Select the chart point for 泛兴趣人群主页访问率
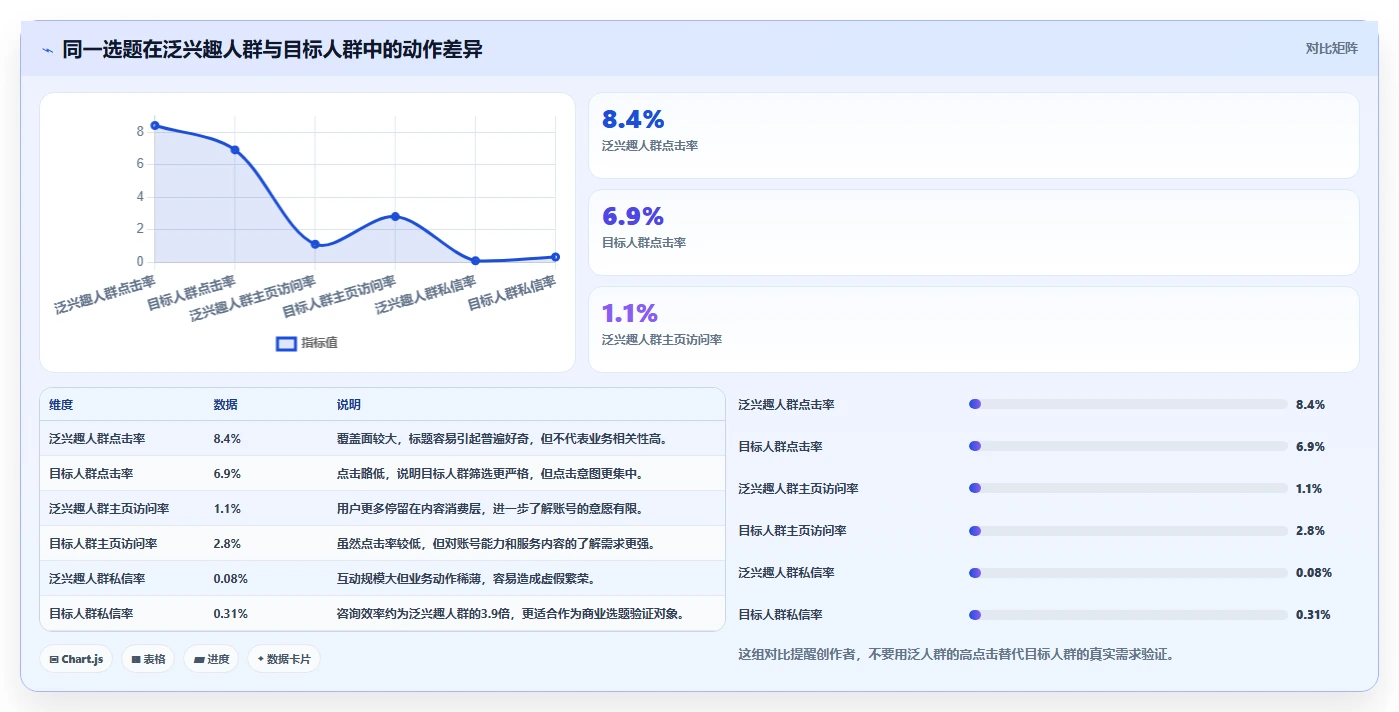This screenshot has height=712, width=1399. pos(315,244)
